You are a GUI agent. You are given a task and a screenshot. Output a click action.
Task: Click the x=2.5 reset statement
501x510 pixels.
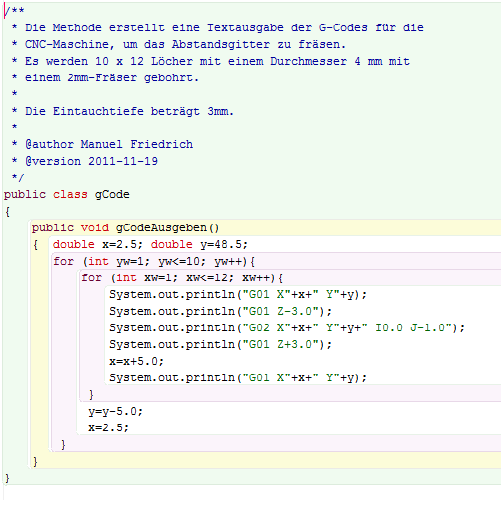coord(108,428)
